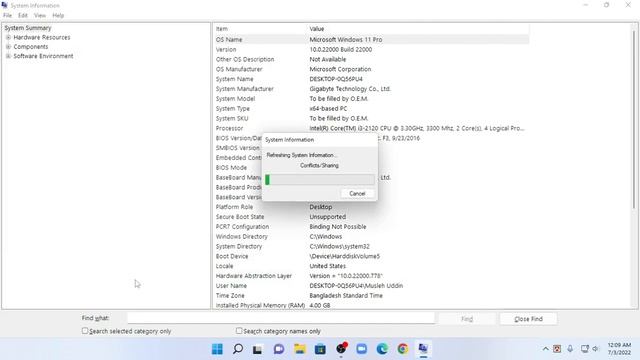
Task: Open File Explorer from the taskbar
Action: pos(300,349)
